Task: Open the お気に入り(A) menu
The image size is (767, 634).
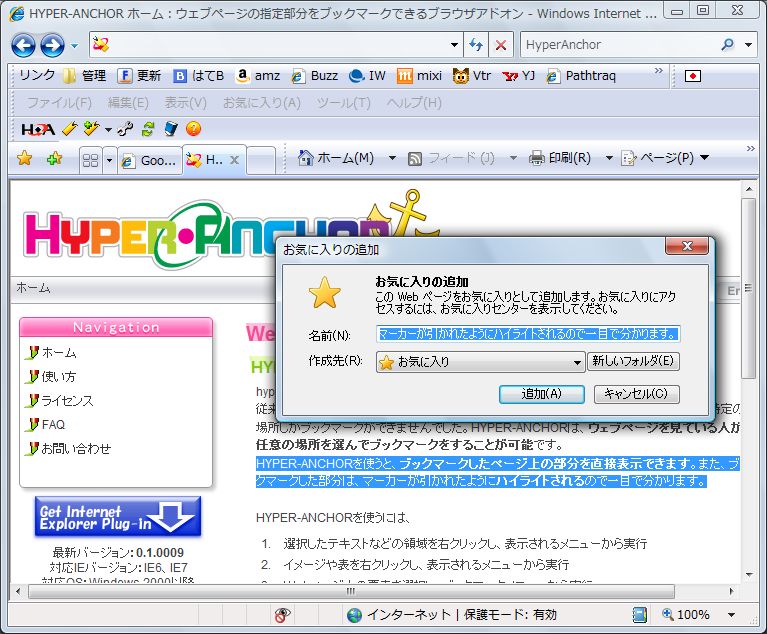Action: click(262, 103)
